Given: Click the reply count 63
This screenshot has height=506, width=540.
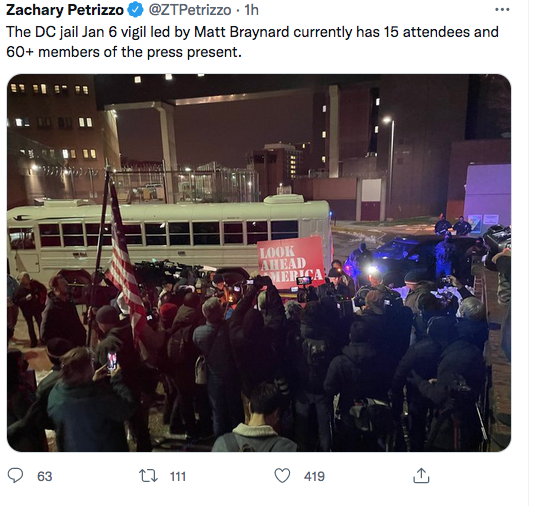Looking at the screenshot, I should click(44, 476).
